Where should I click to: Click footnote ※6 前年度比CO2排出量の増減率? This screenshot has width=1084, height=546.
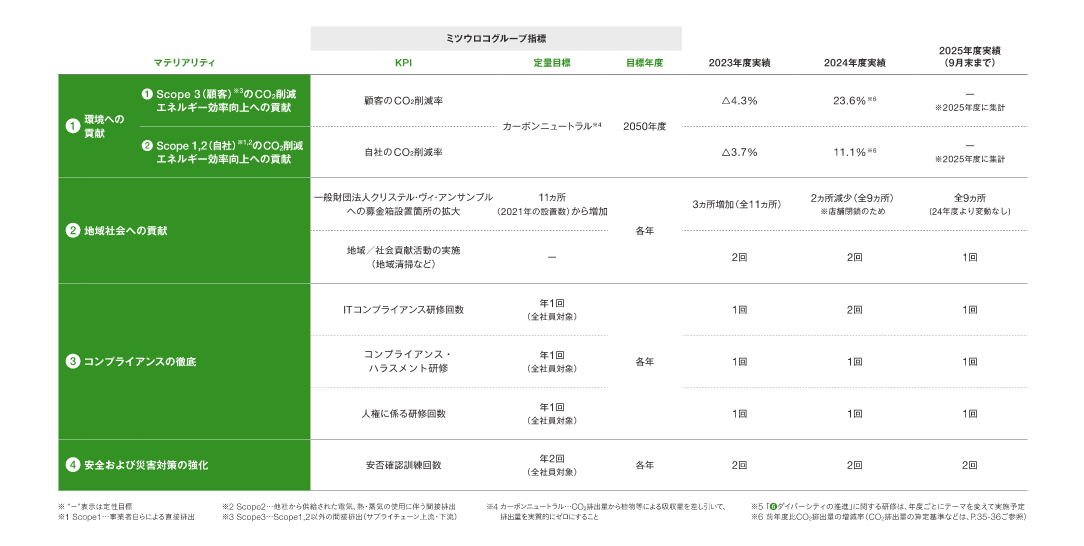coord(888,517)
